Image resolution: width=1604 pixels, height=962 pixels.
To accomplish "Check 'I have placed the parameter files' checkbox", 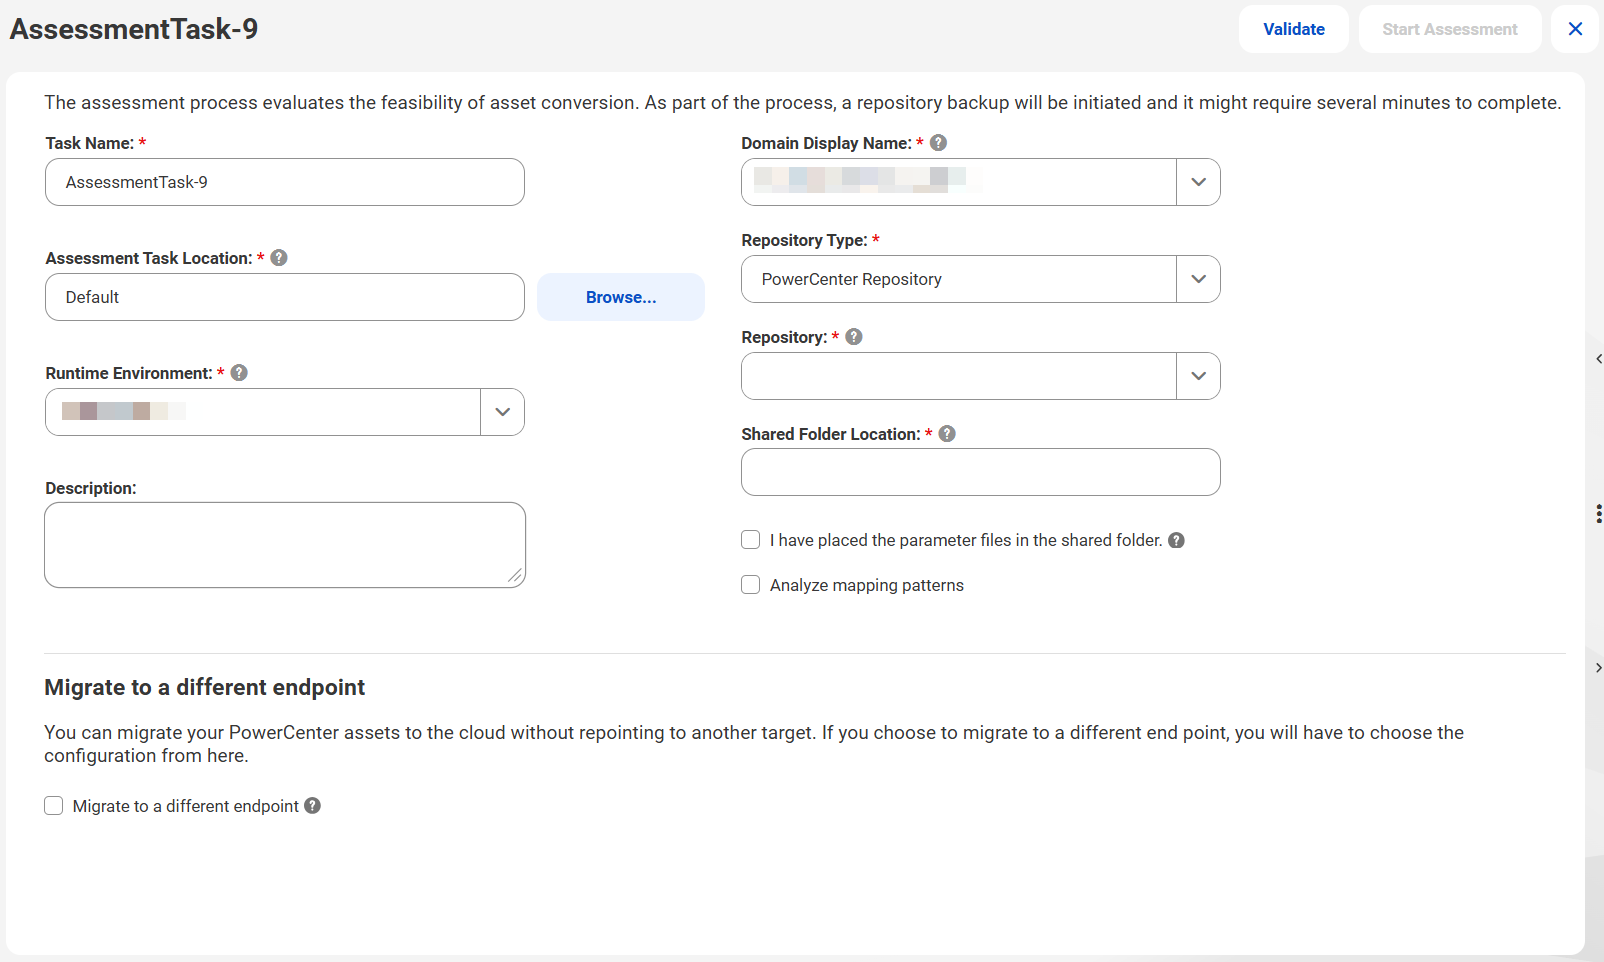I will point(751,540).
